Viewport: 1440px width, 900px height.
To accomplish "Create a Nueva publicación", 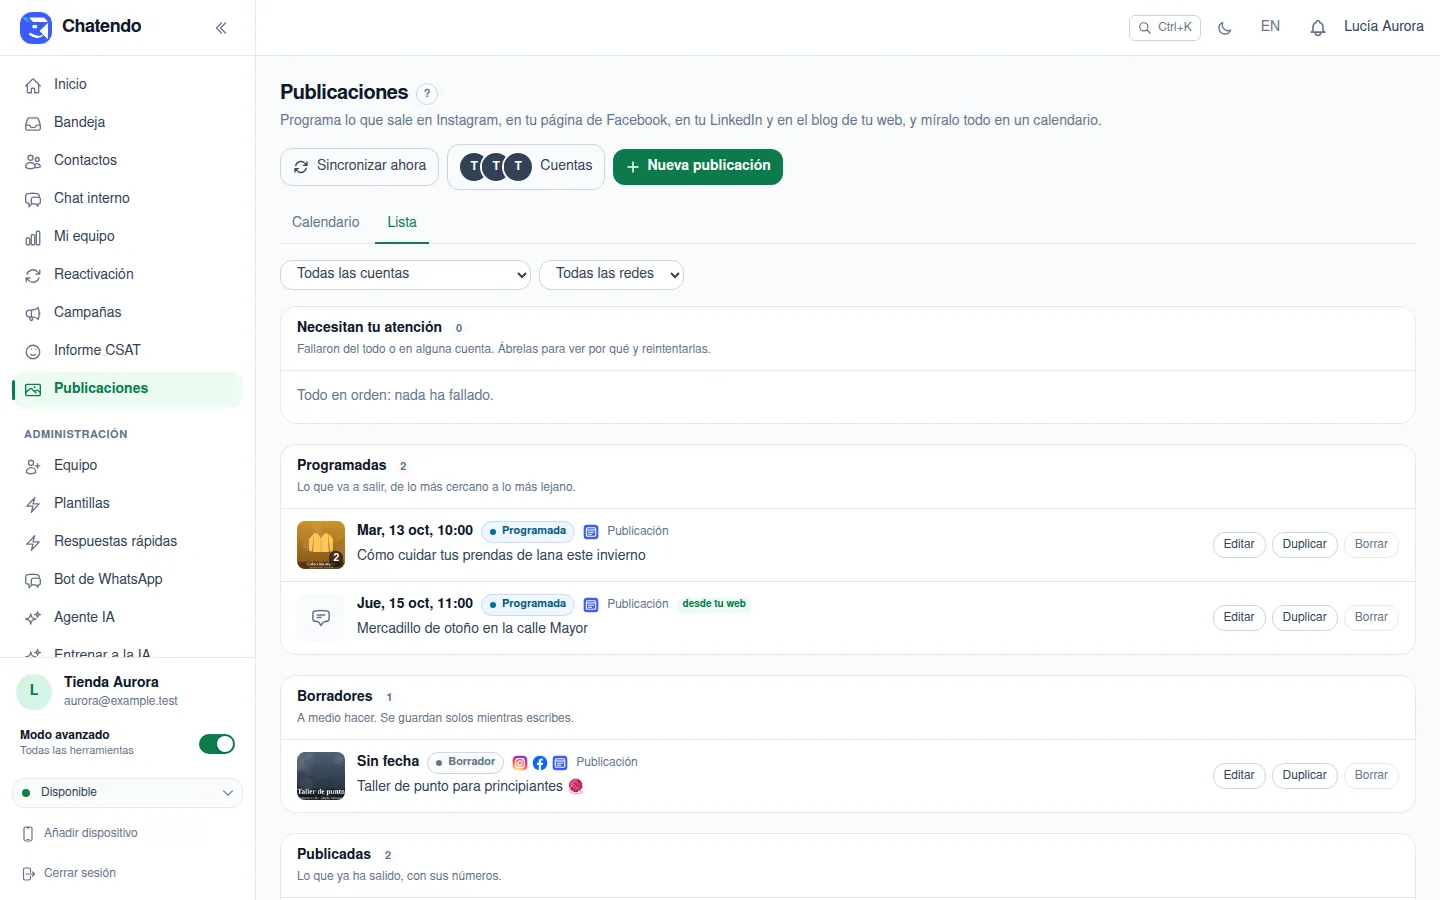I will click(x=698, y=166).
